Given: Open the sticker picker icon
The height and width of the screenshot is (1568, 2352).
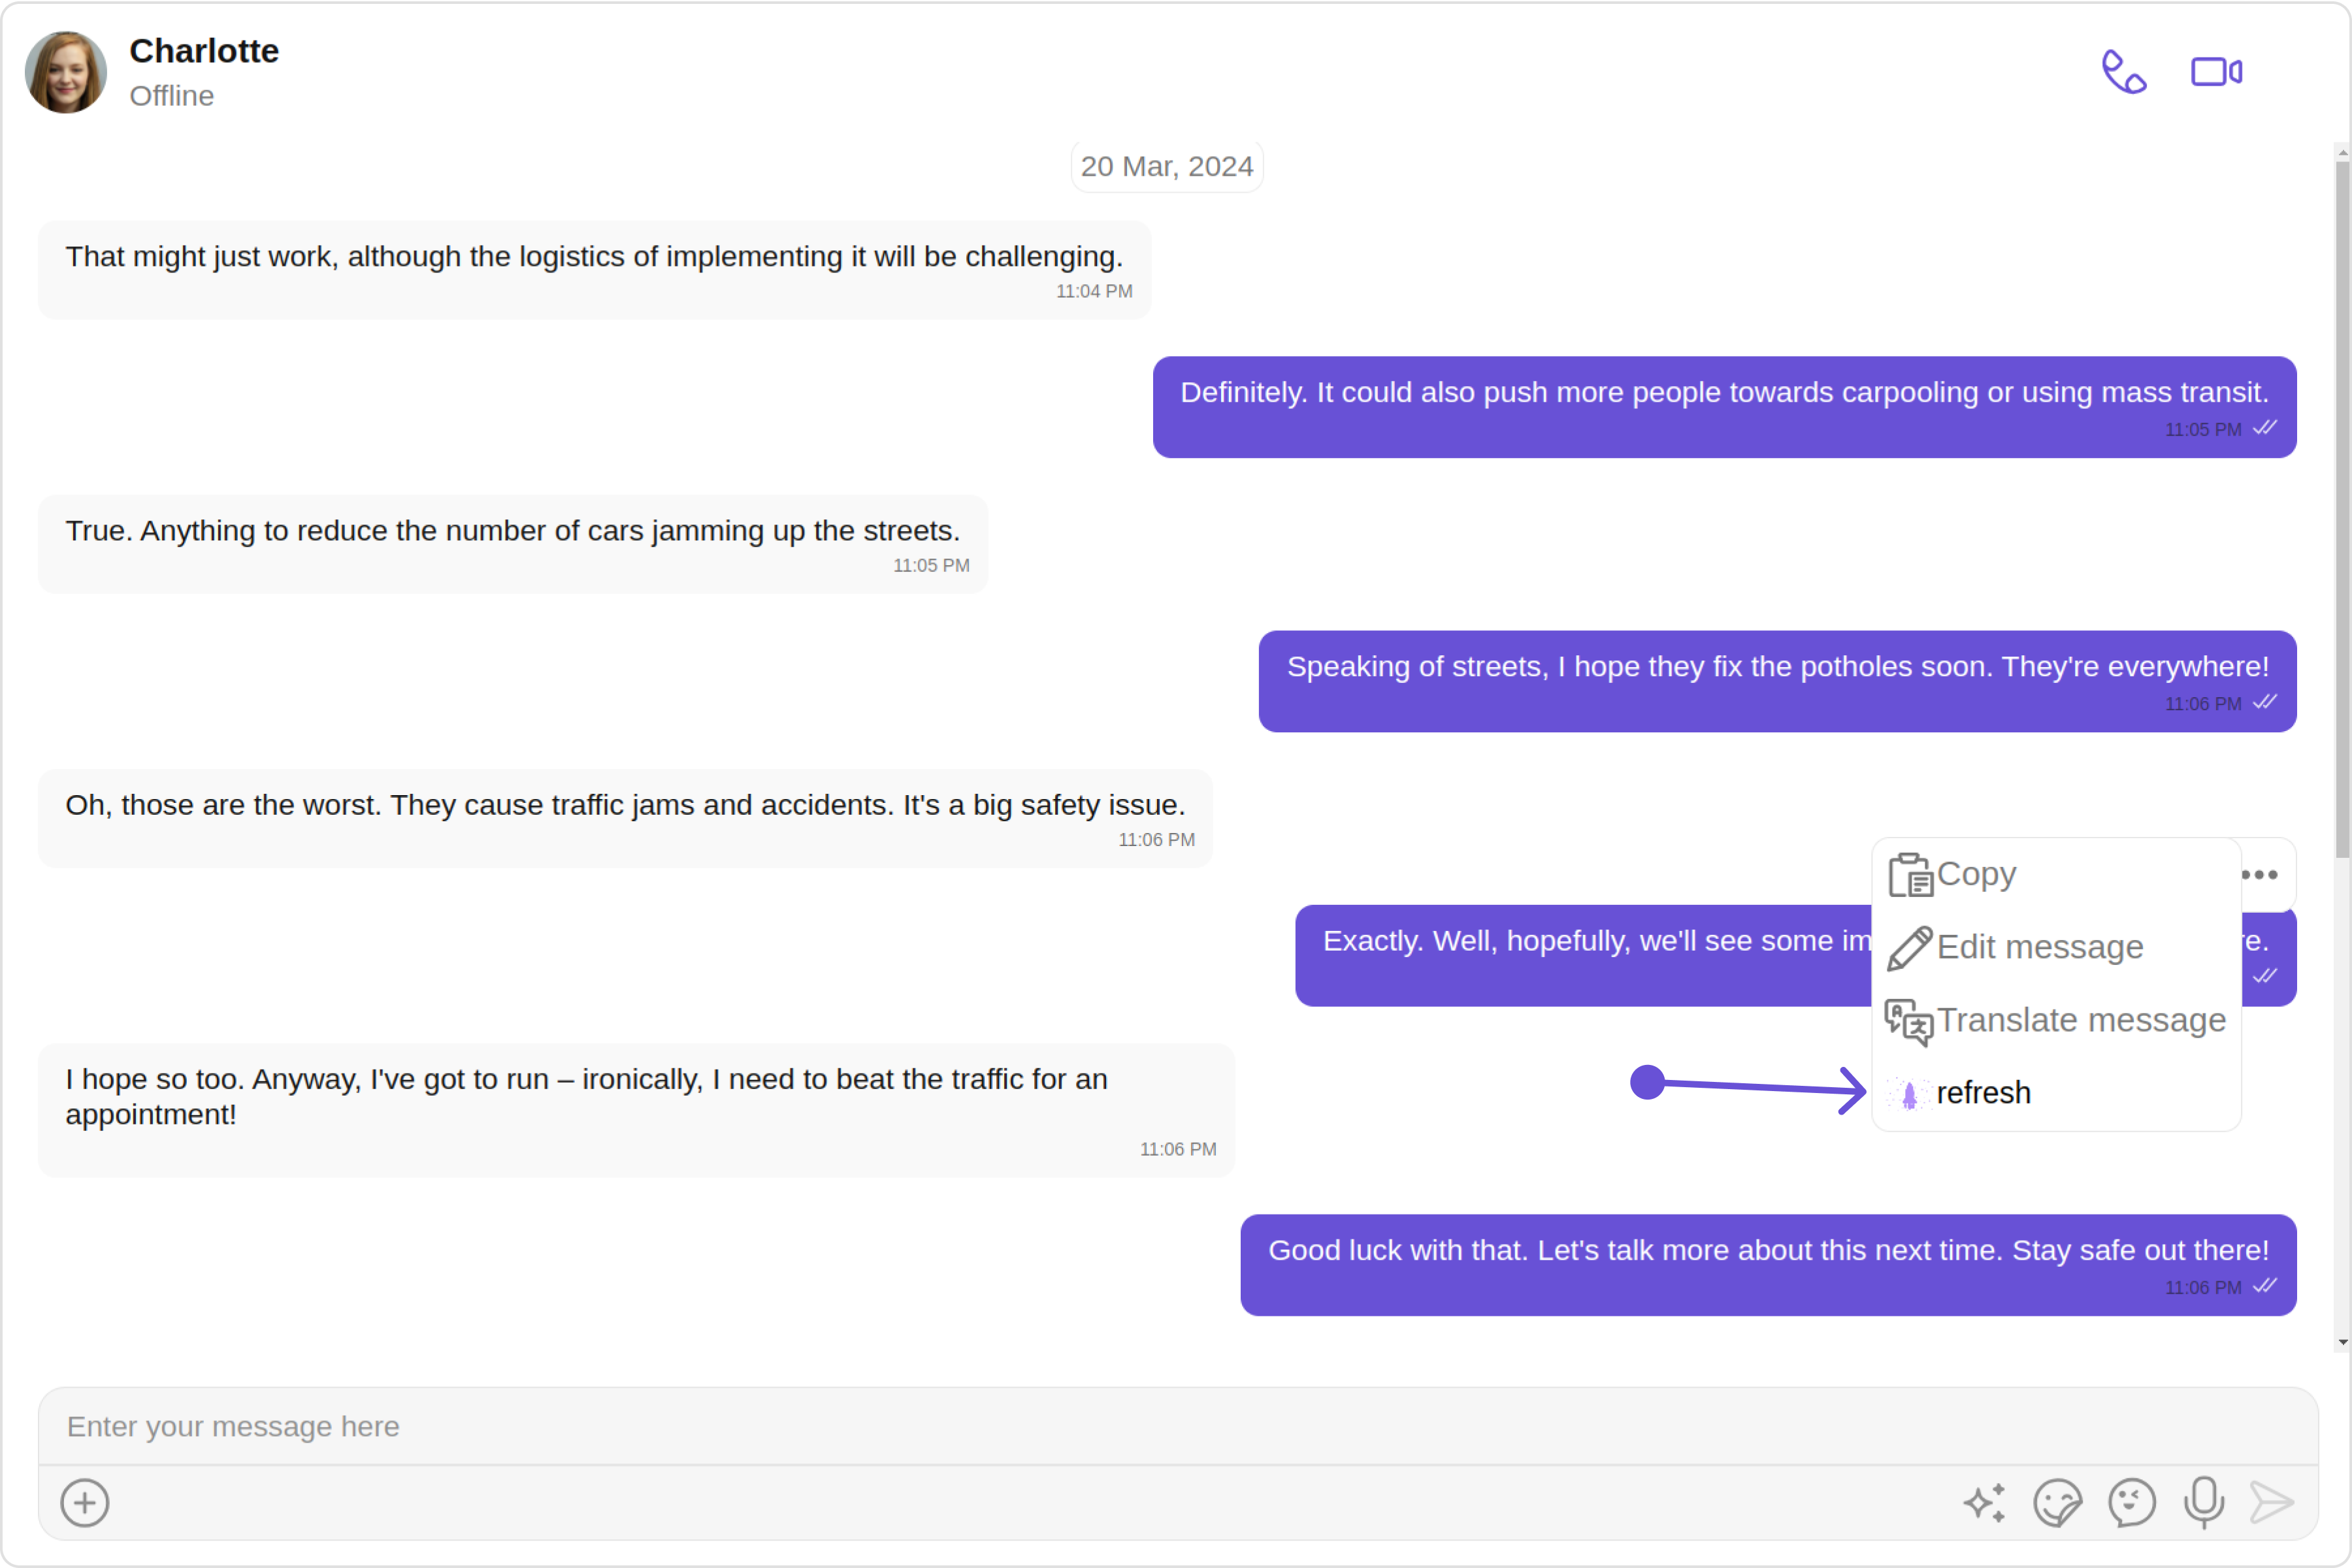Looking at the screenshot, I should point(2058,1503).
